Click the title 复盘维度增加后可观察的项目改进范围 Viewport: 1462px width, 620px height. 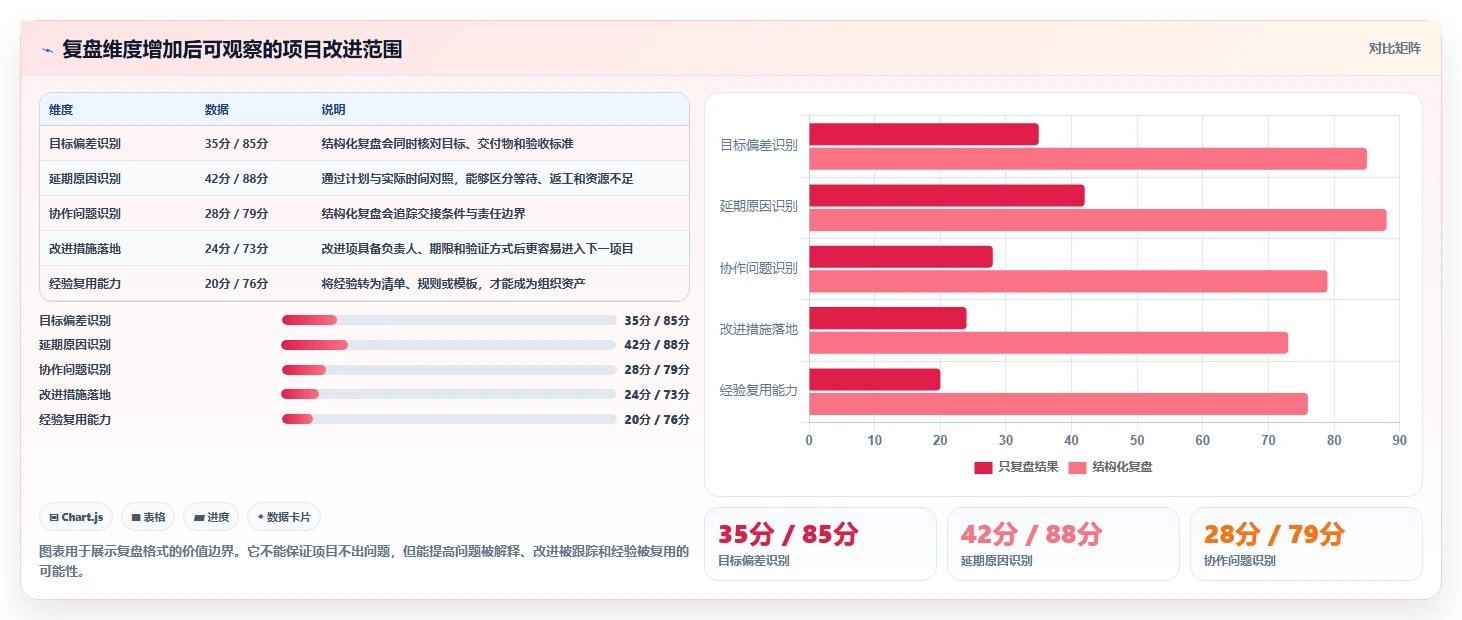232,49
